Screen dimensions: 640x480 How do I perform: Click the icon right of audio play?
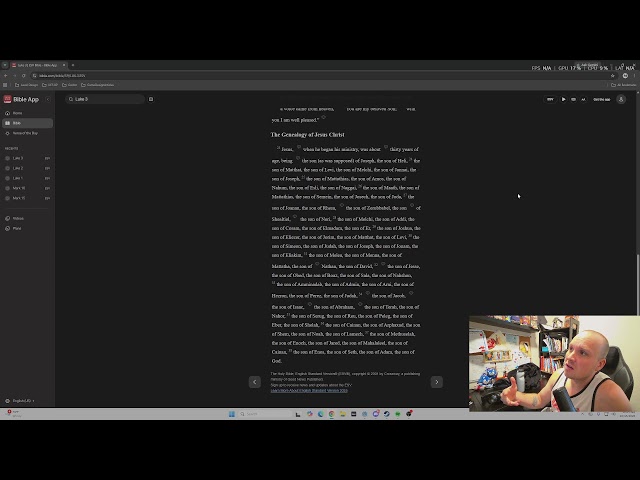coord(573,99)
